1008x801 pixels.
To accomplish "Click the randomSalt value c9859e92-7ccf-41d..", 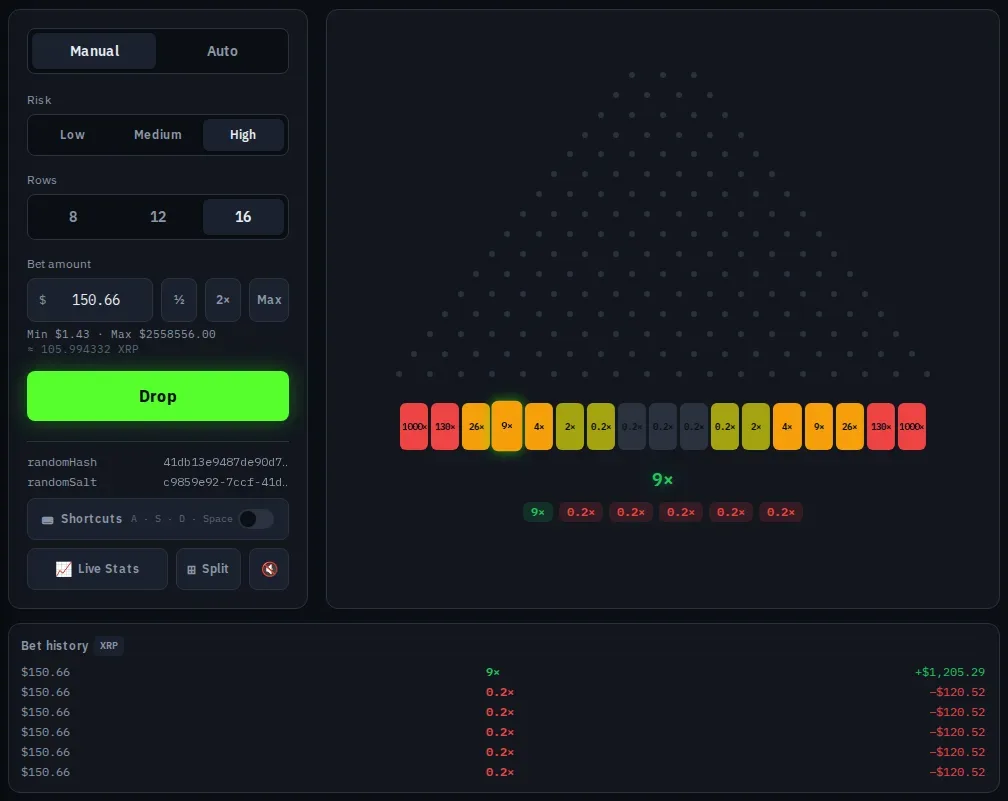I will click(x=225, y=482).
